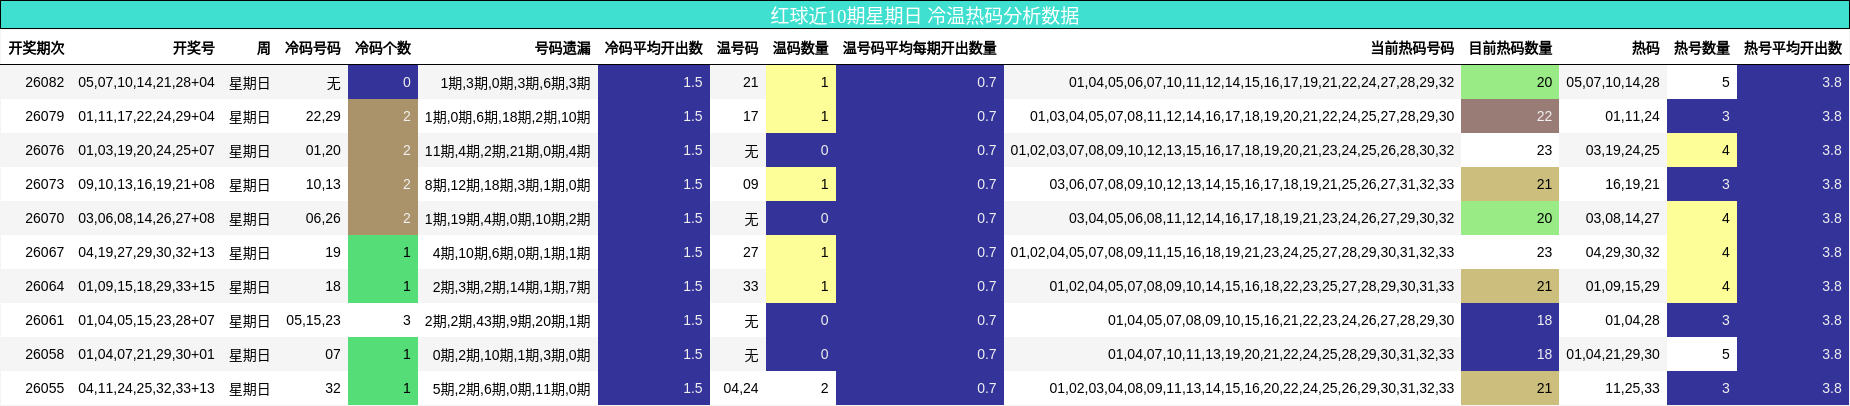The image size is (1850, 406).
Task: Select omission cell '5期,2期,6期,0期,11期,0期'
Action: [512, 388]
